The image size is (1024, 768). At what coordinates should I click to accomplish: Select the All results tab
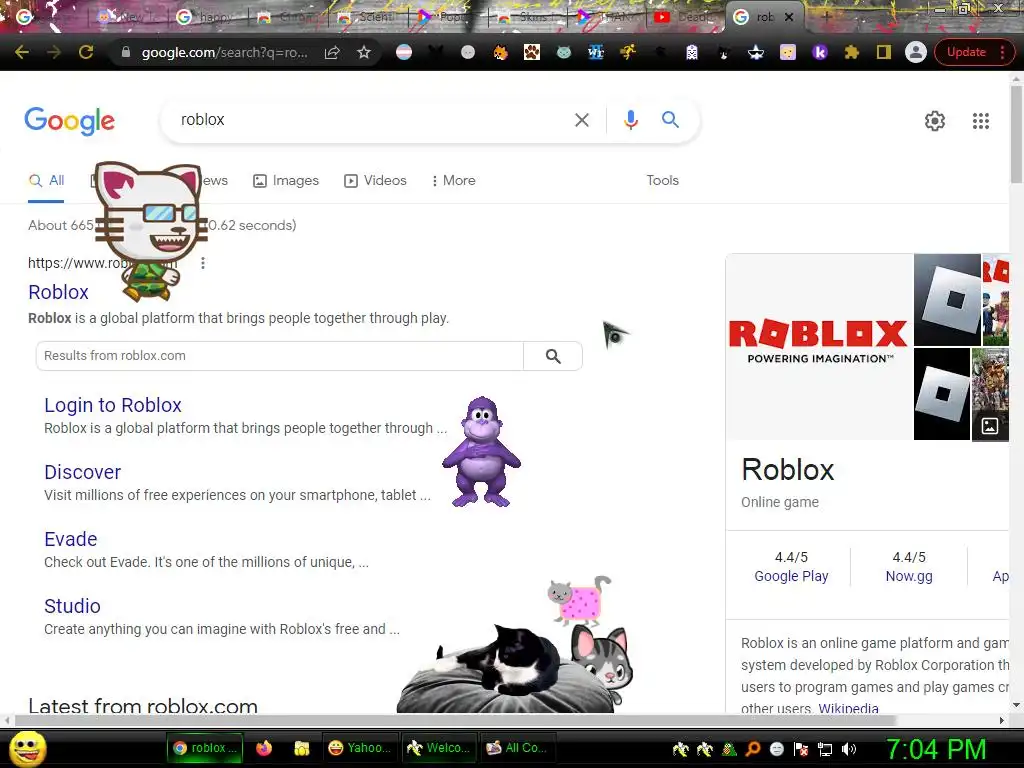click(46, 181)
